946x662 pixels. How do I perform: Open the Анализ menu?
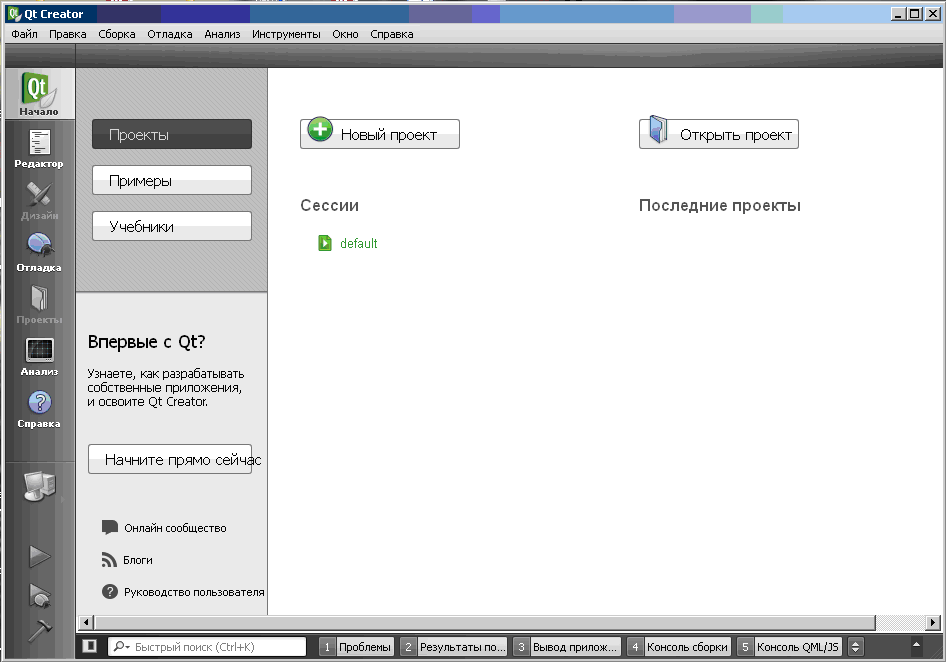(222, 34)
